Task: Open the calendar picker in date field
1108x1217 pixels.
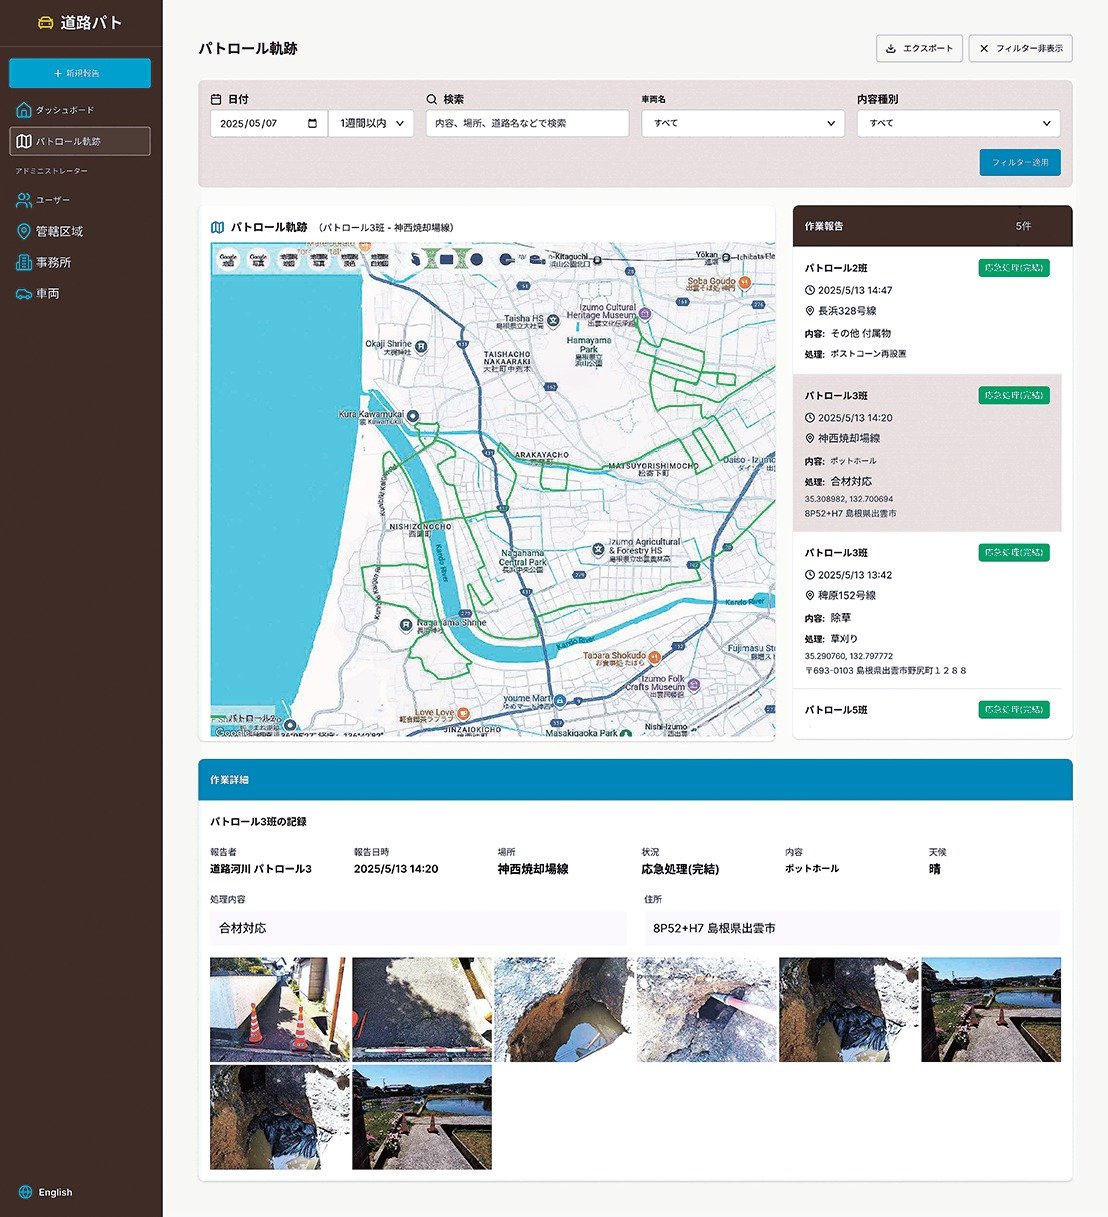Action: pyautogui.click(x=312, y=123)
